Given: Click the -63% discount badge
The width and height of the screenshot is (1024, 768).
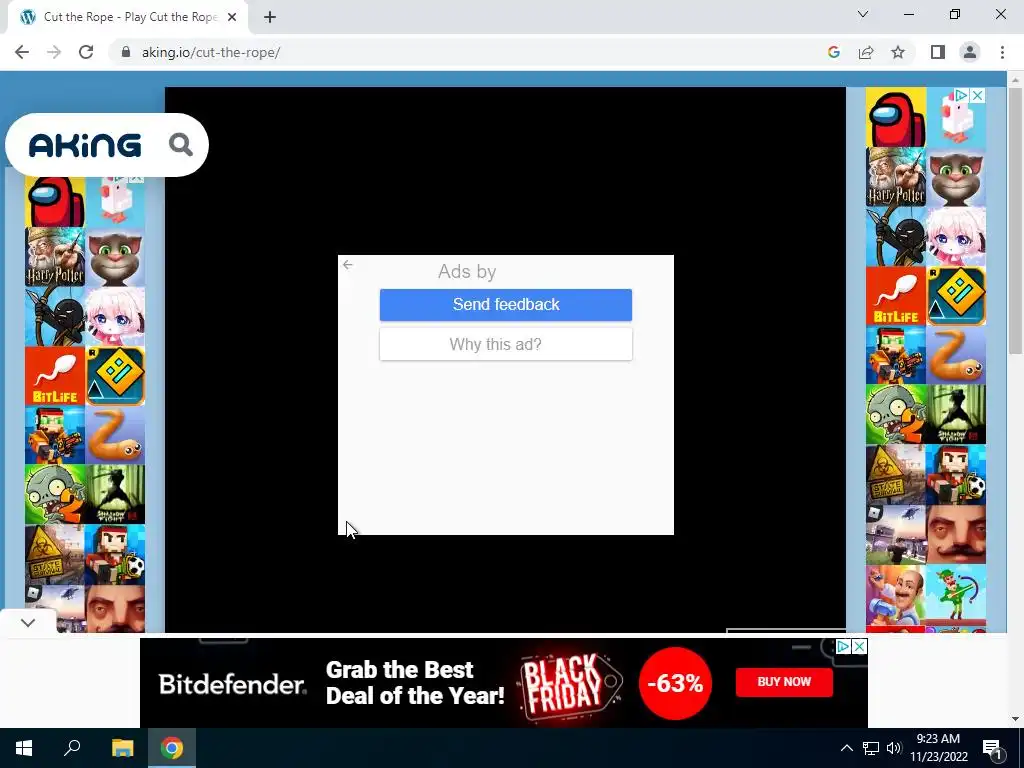Looking at the screenshot, I should (675, 683).
